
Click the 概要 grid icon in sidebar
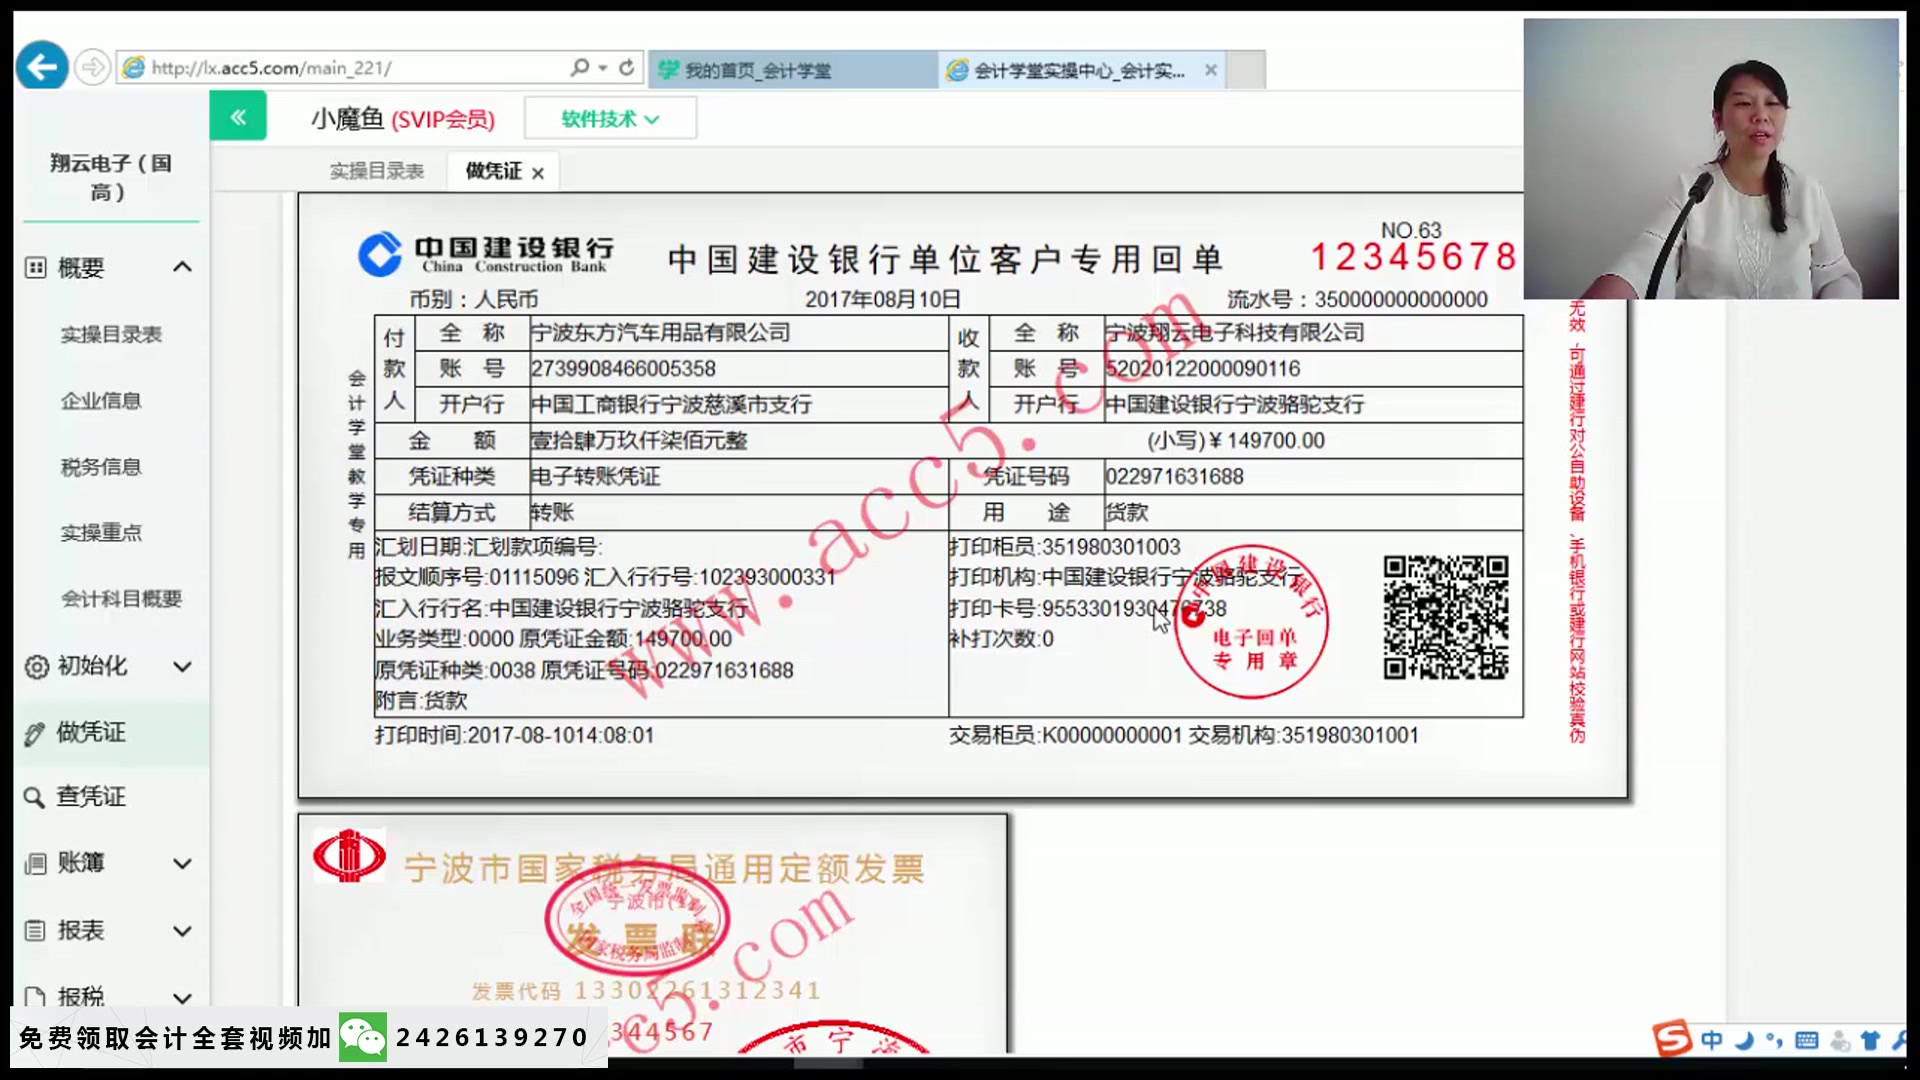pyautogui.click(x=36, y=267)
